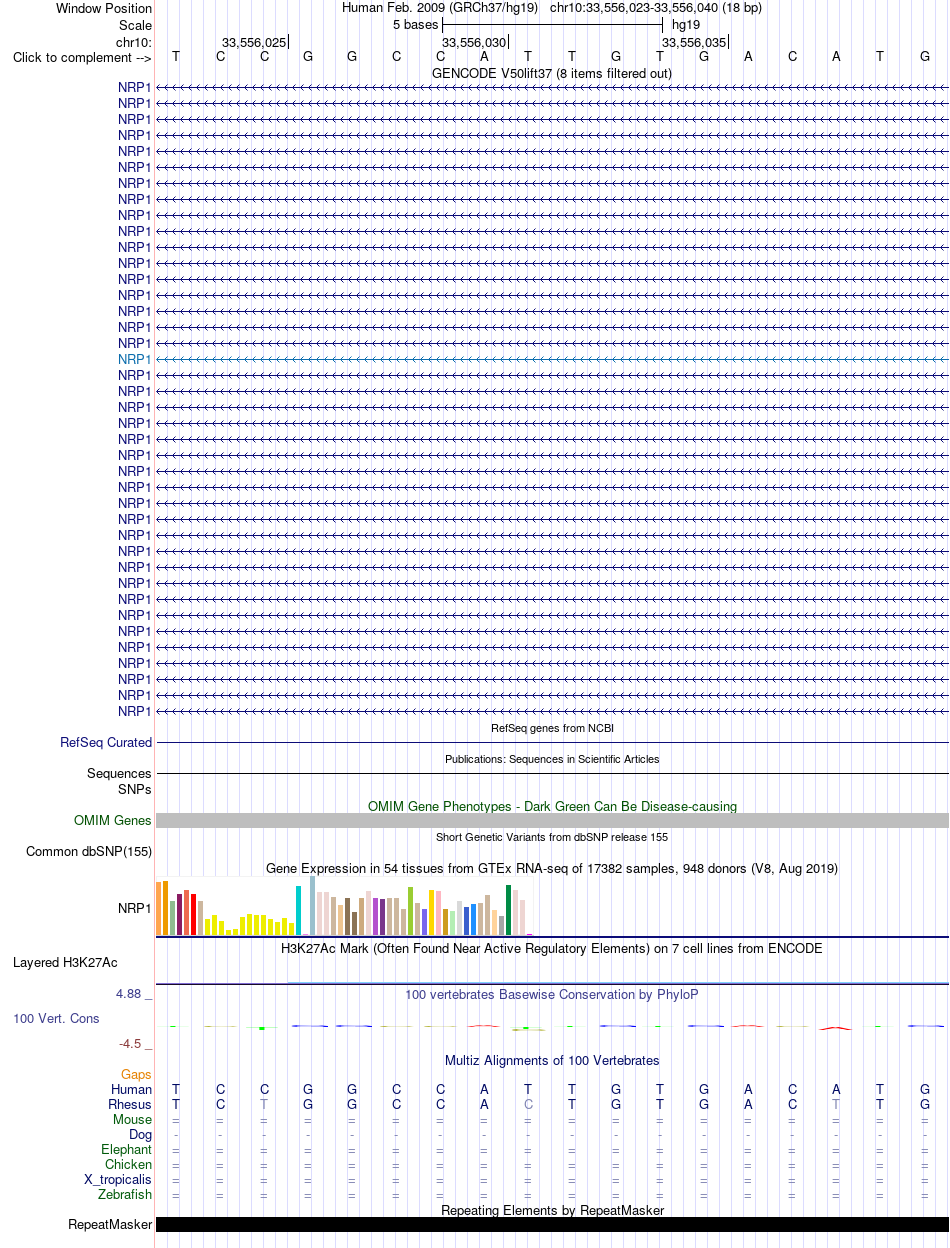The width and height of the screenshot is (950, 1248).
Task: Click the 4.88 upper scale value
Action: click(x=129, y=994)
